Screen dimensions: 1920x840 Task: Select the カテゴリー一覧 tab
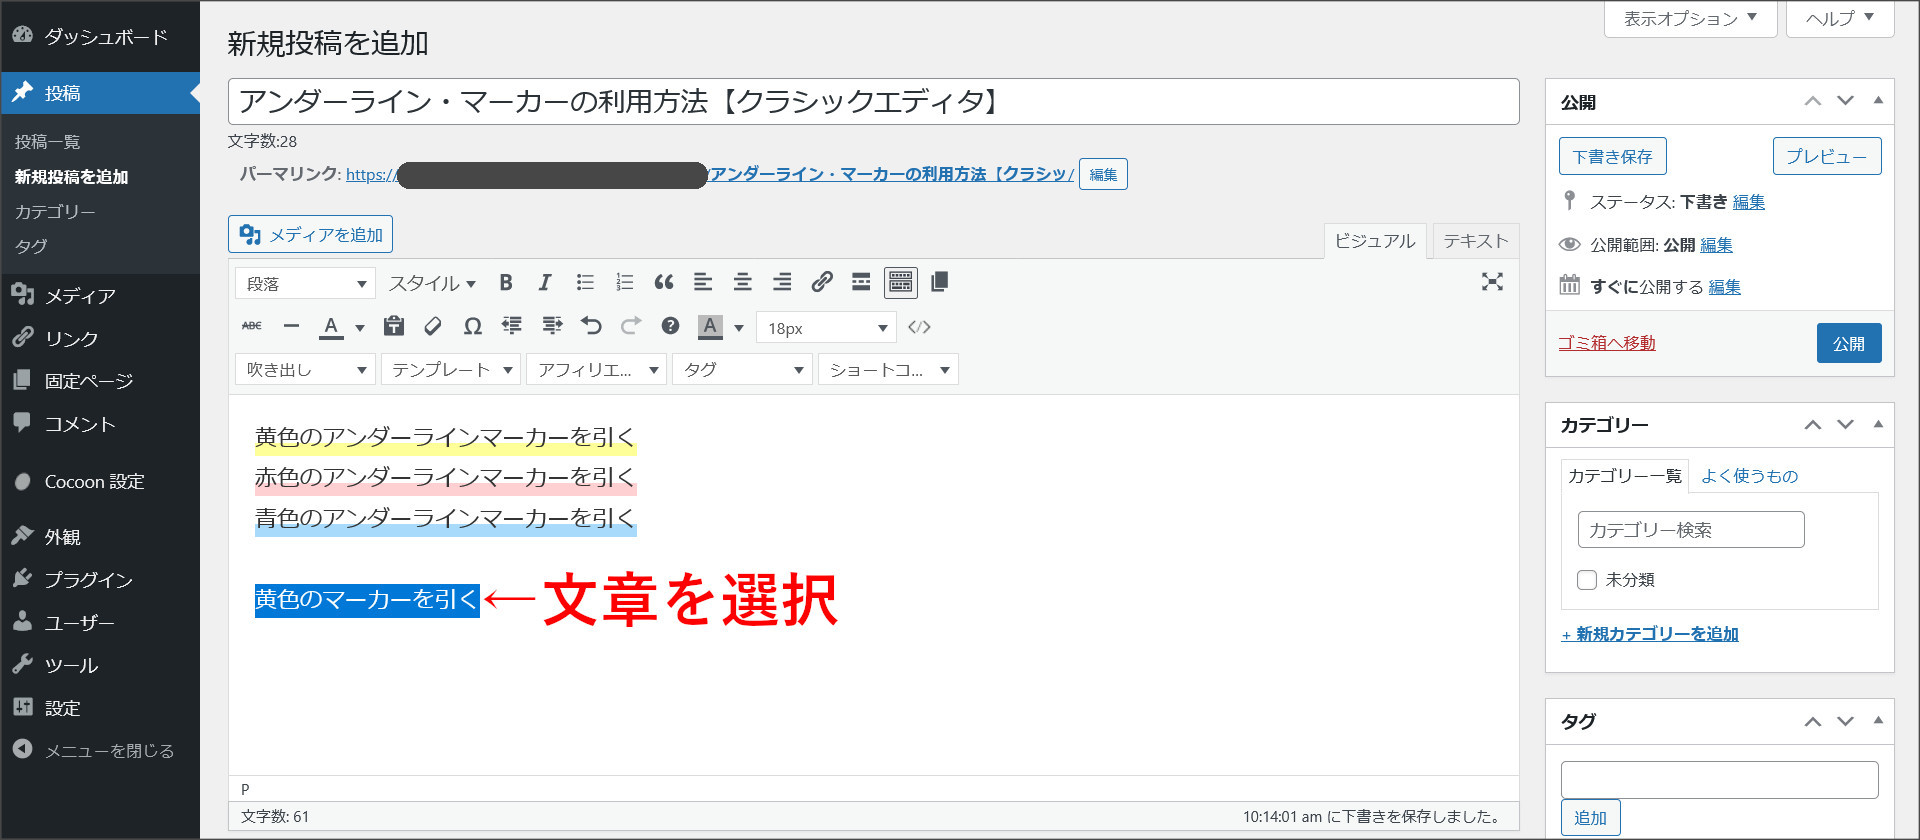[x=1624, y=476]
